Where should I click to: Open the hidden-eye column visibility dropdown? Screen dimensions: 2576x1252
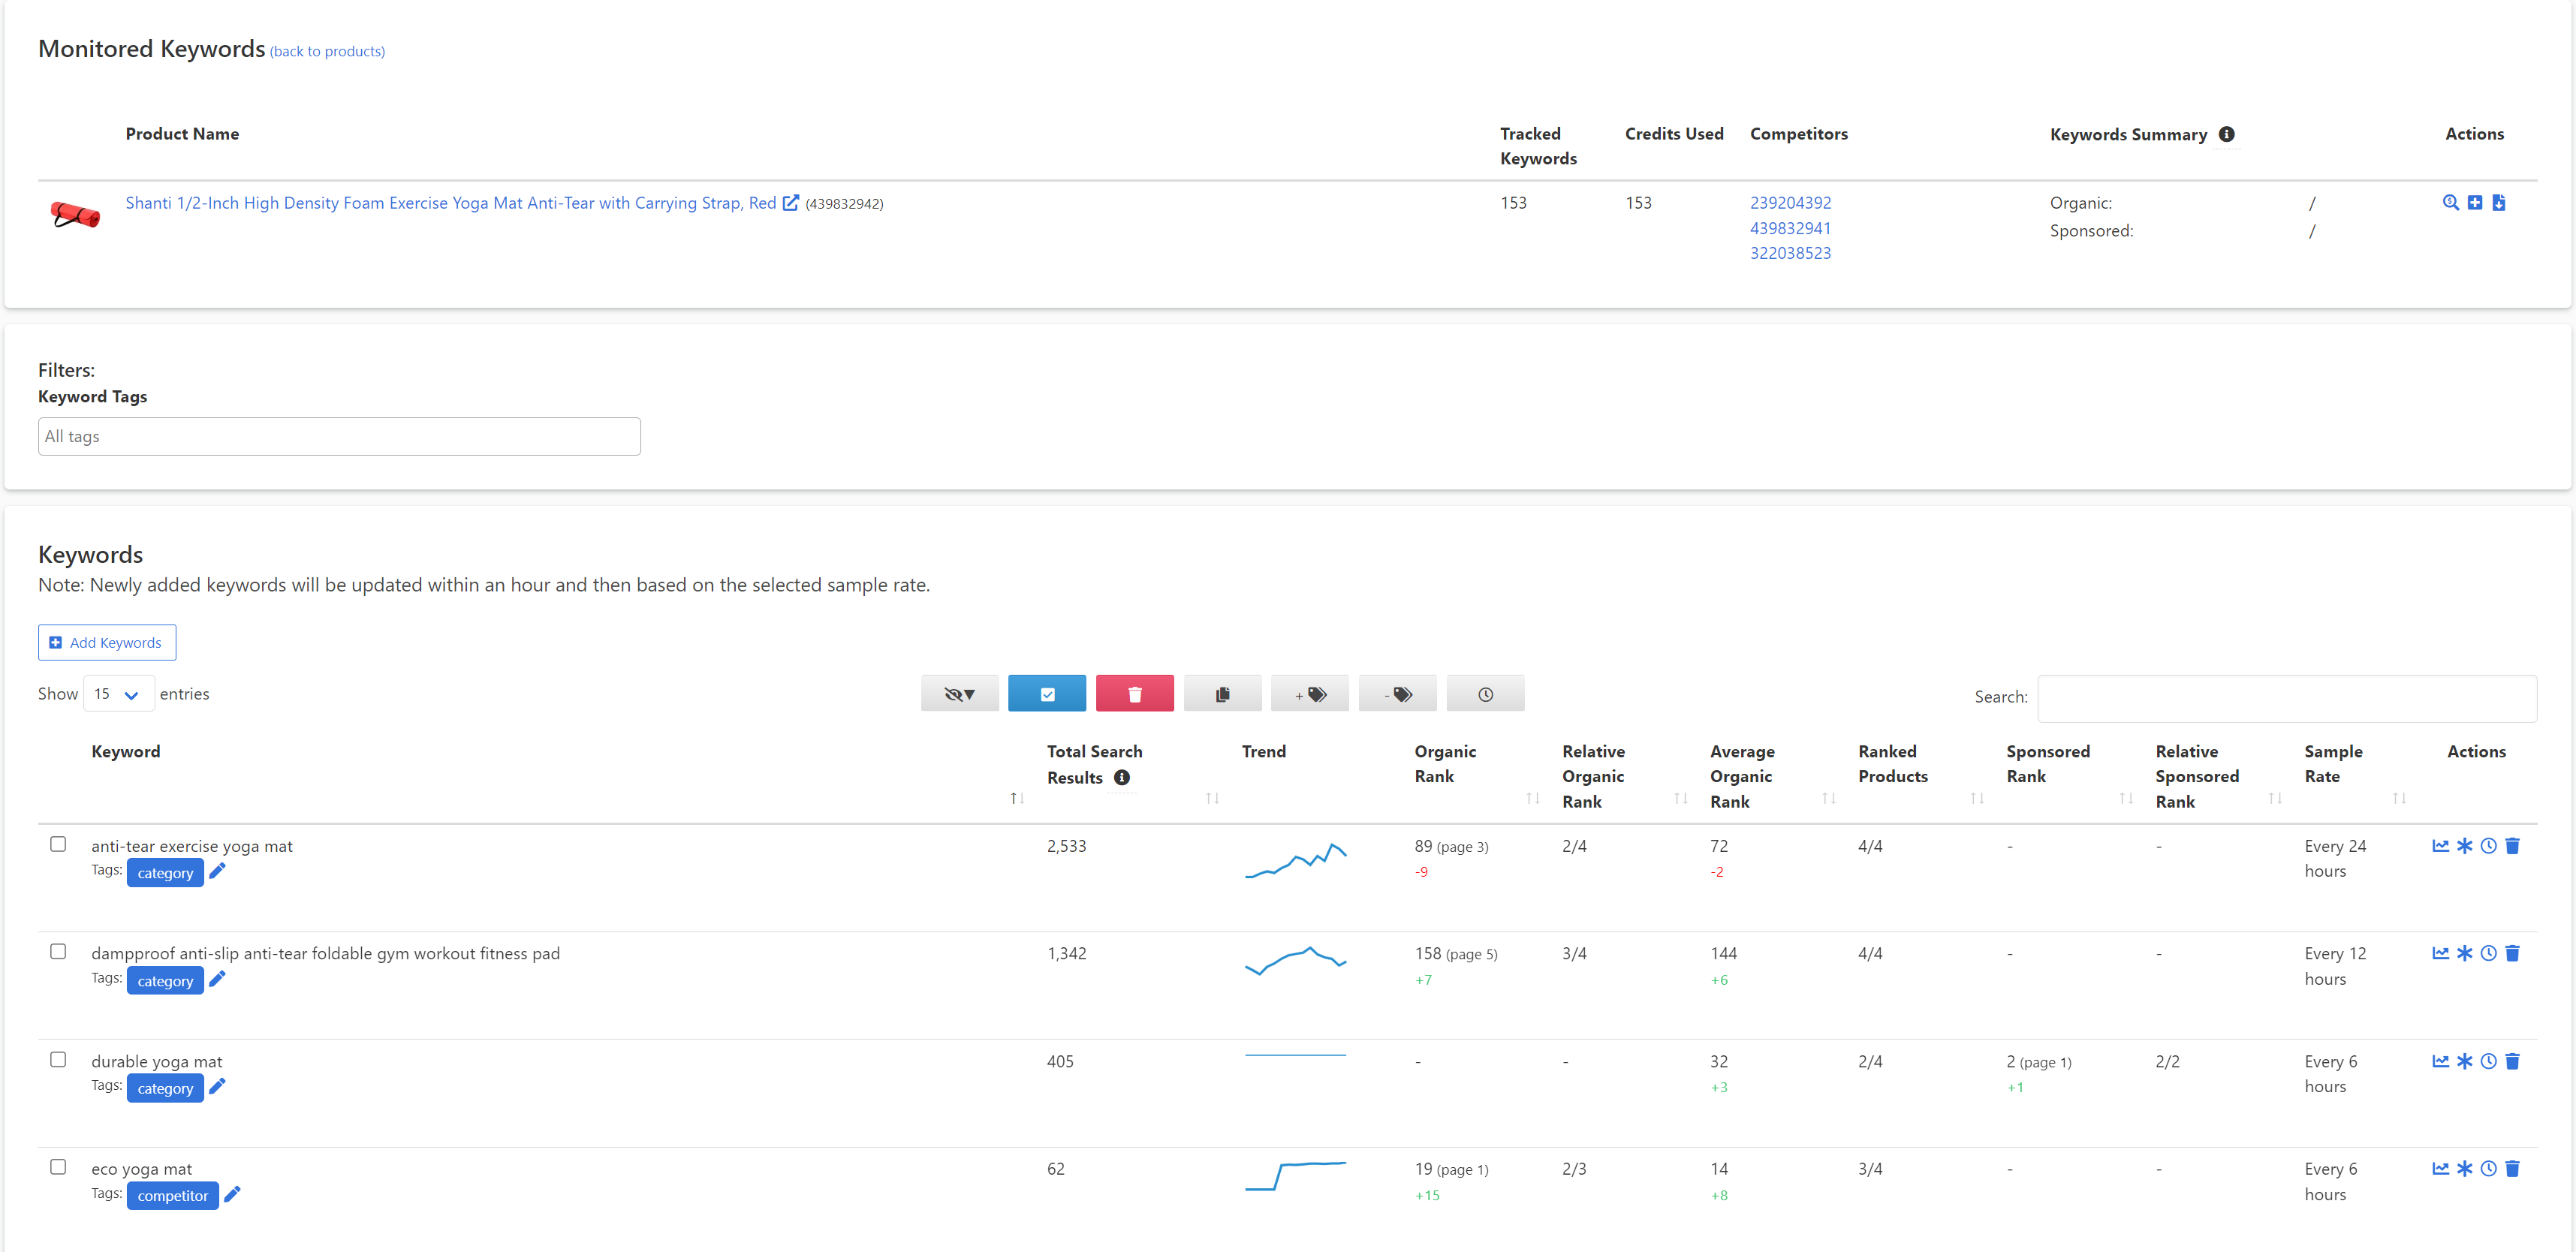point(959,694)
